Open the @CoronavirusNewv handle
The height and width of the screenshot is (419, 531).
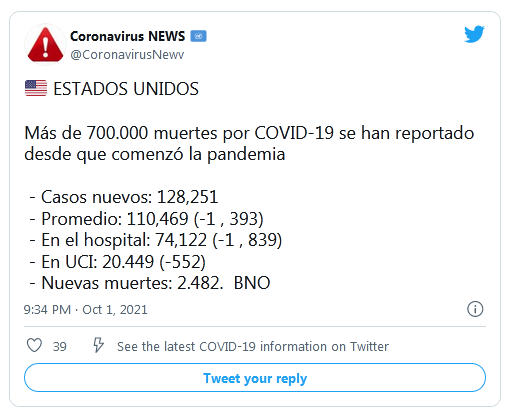[x=127, y=55]
